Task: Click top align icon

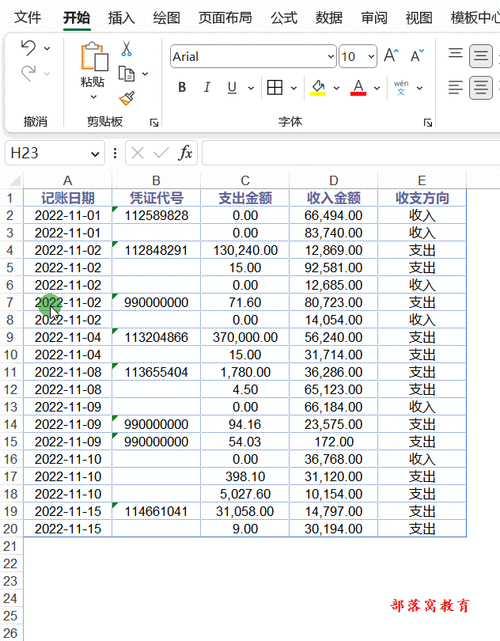Action: (455, 54)
